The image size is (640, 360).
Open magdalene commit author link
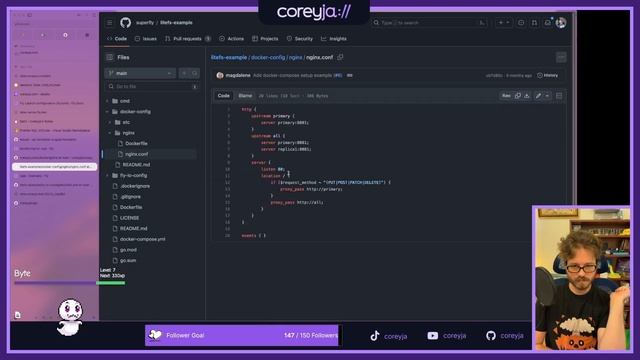238,76
